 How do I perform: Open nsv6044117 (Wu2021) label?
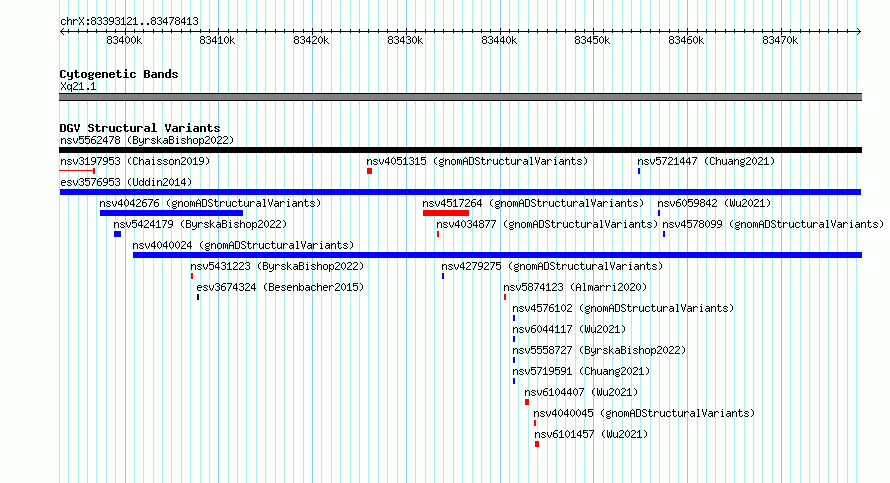click(569, 329)
